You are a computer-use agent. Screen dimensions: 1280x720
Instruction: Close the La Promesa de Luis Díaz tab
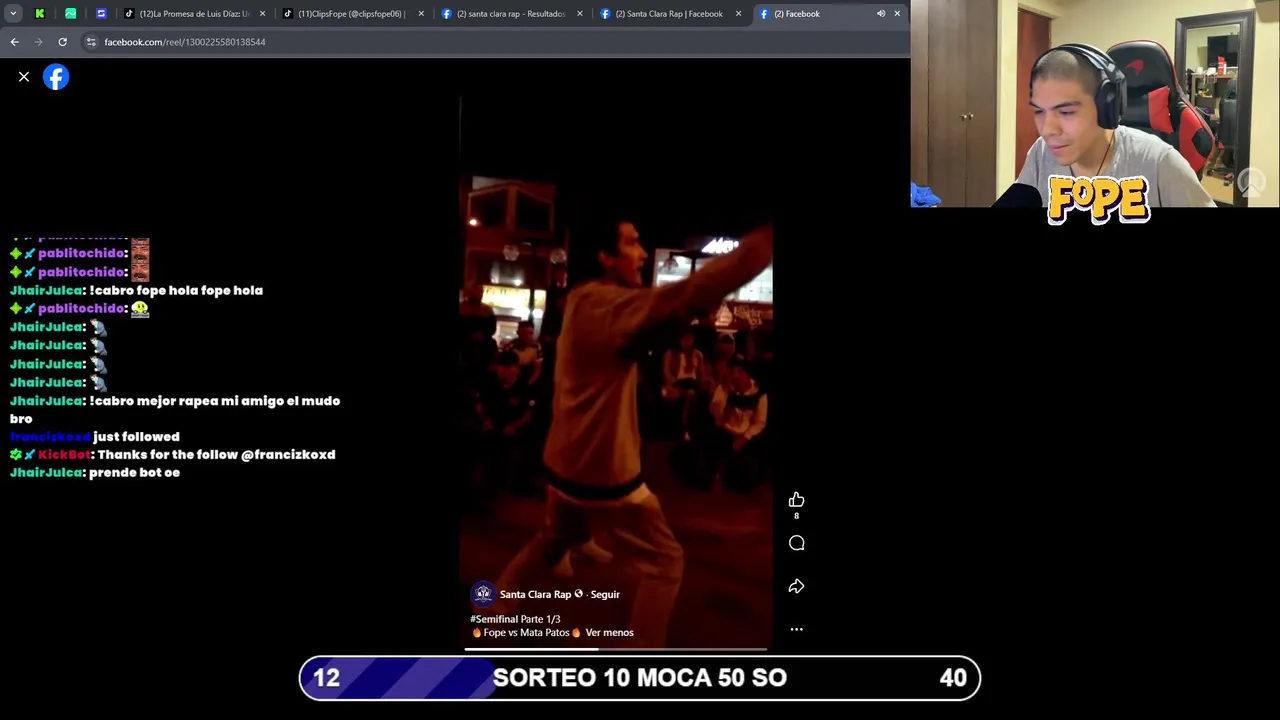(263, 14)
